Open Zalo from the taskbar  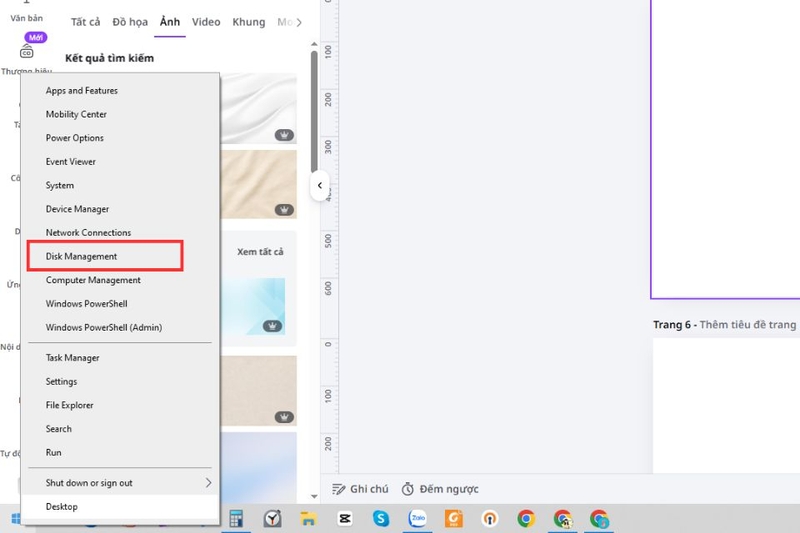click(417, 519)
